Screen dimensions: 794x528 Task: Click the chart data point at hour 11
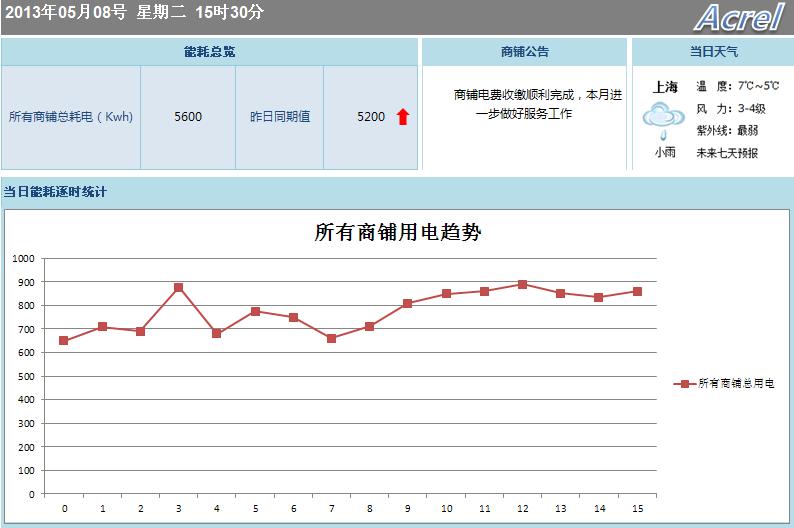[485, 292]
